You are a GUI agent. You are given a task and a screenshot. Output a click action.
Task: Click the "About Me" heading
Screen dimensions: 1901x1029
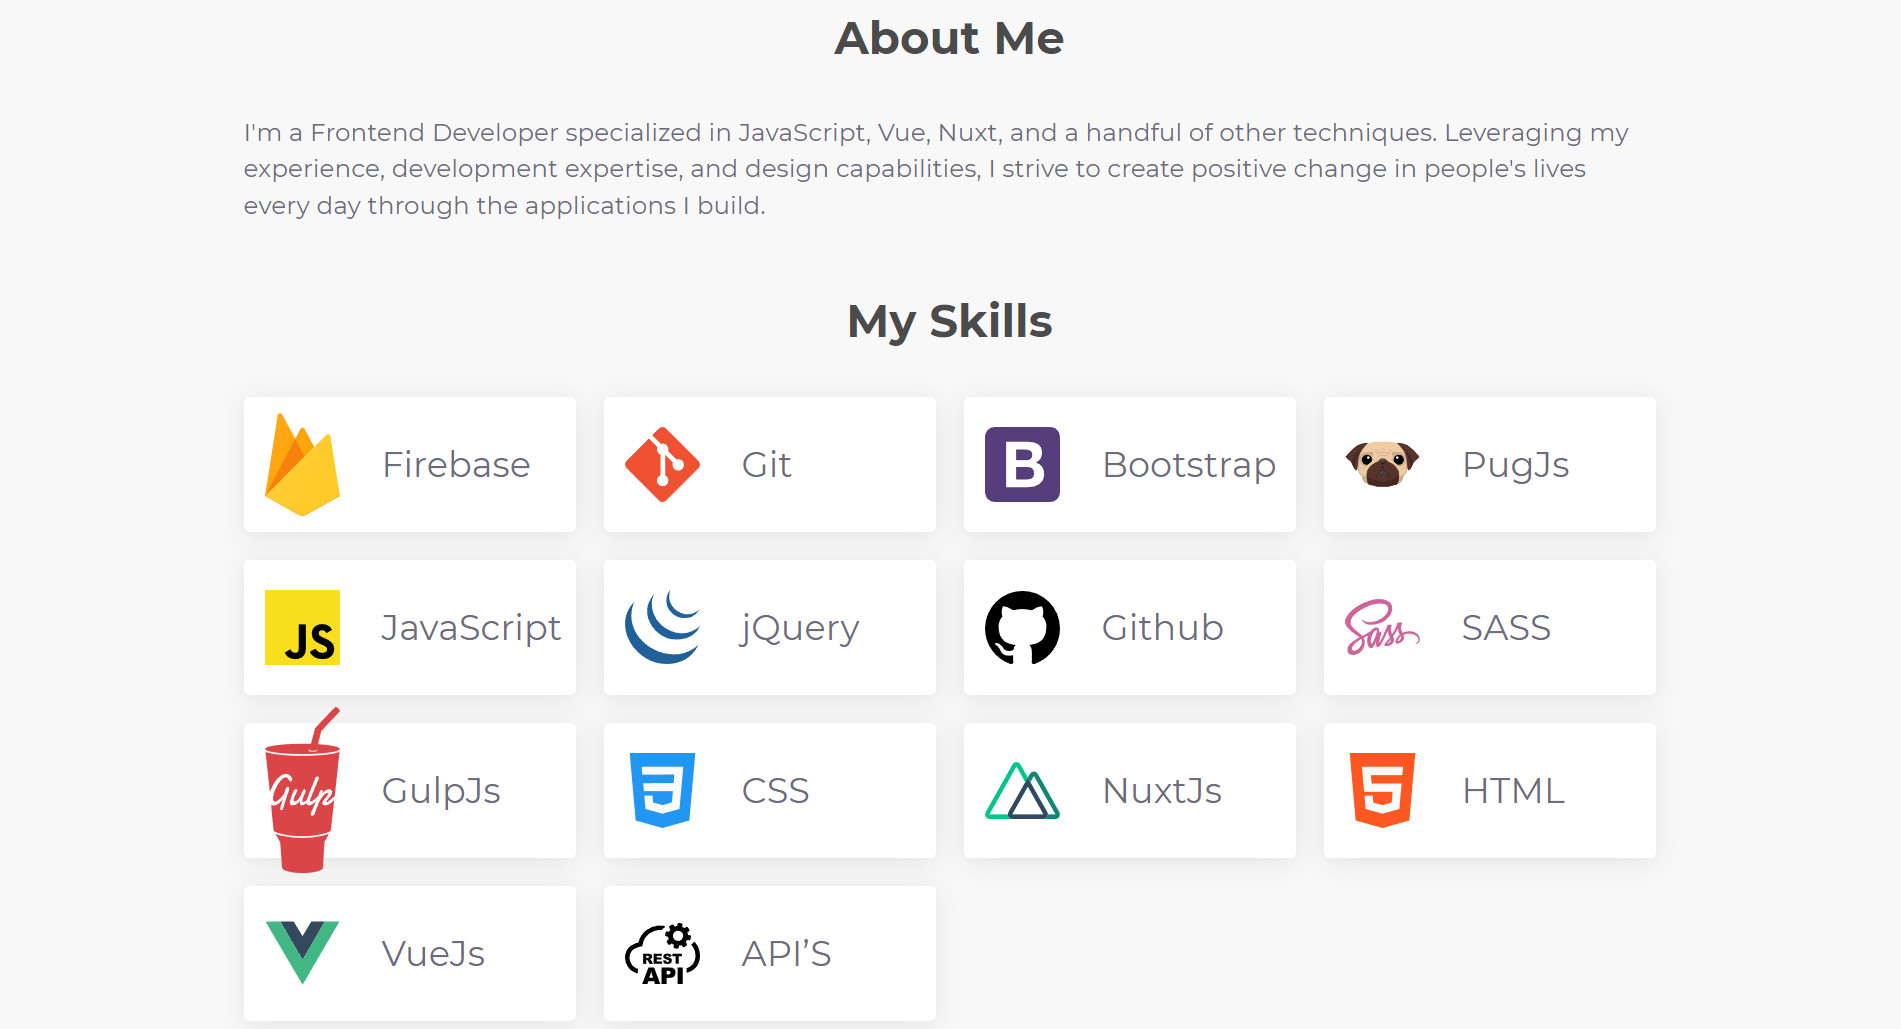click(949, 39)
